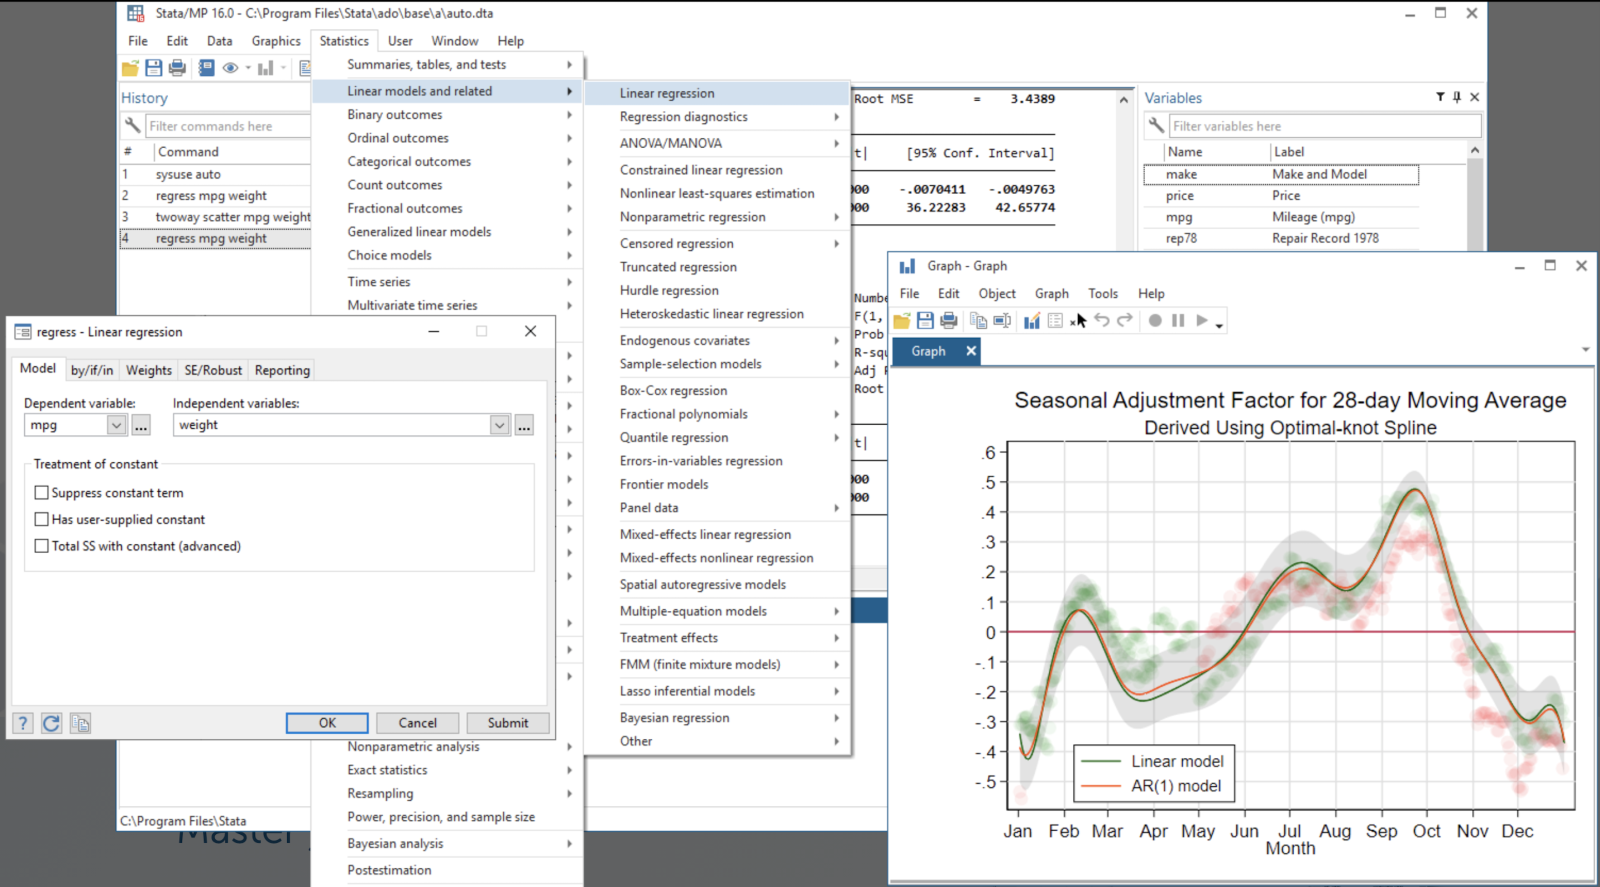Choose Quantile regression from submenu
1600x887 pixels.
coord(716,438)
